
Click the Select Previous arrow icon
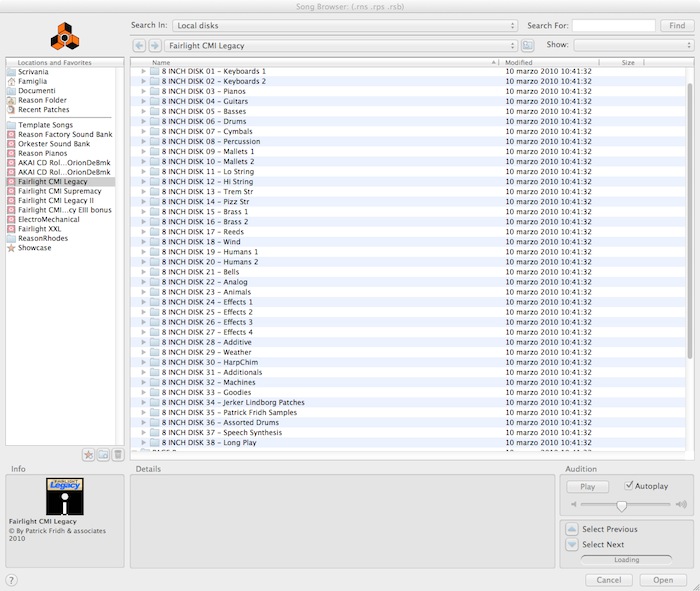point(572,529)
